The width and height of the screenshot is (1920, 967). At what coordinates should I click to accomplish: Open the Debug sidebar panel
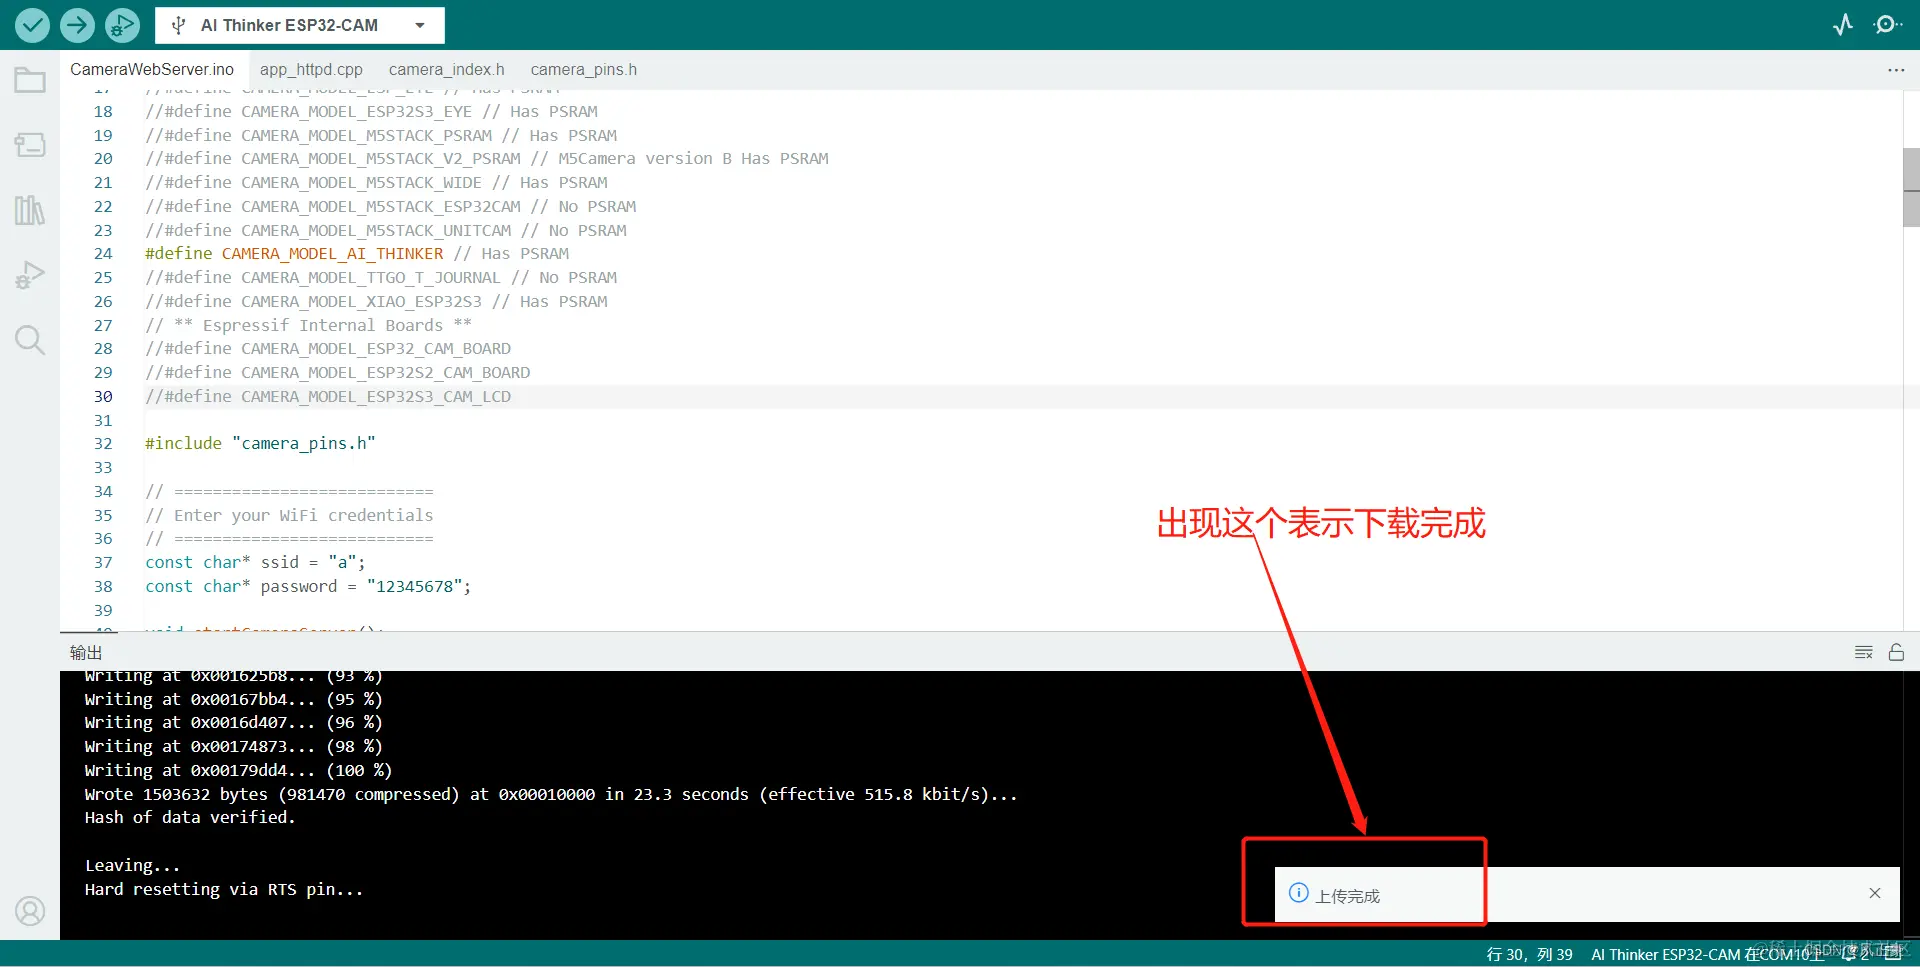pos(30,275)
